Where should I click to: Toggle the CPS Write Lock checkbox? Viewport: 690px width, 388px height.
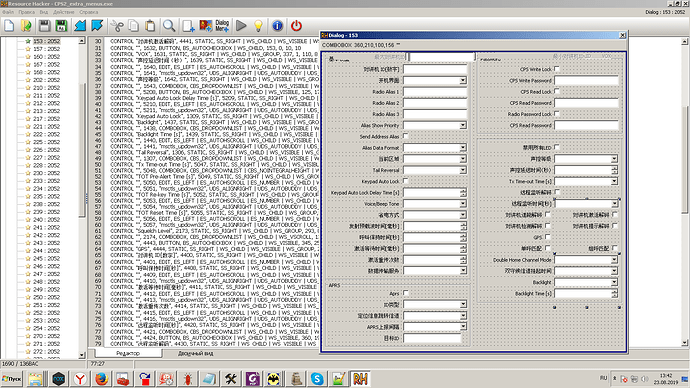point(557,69)
